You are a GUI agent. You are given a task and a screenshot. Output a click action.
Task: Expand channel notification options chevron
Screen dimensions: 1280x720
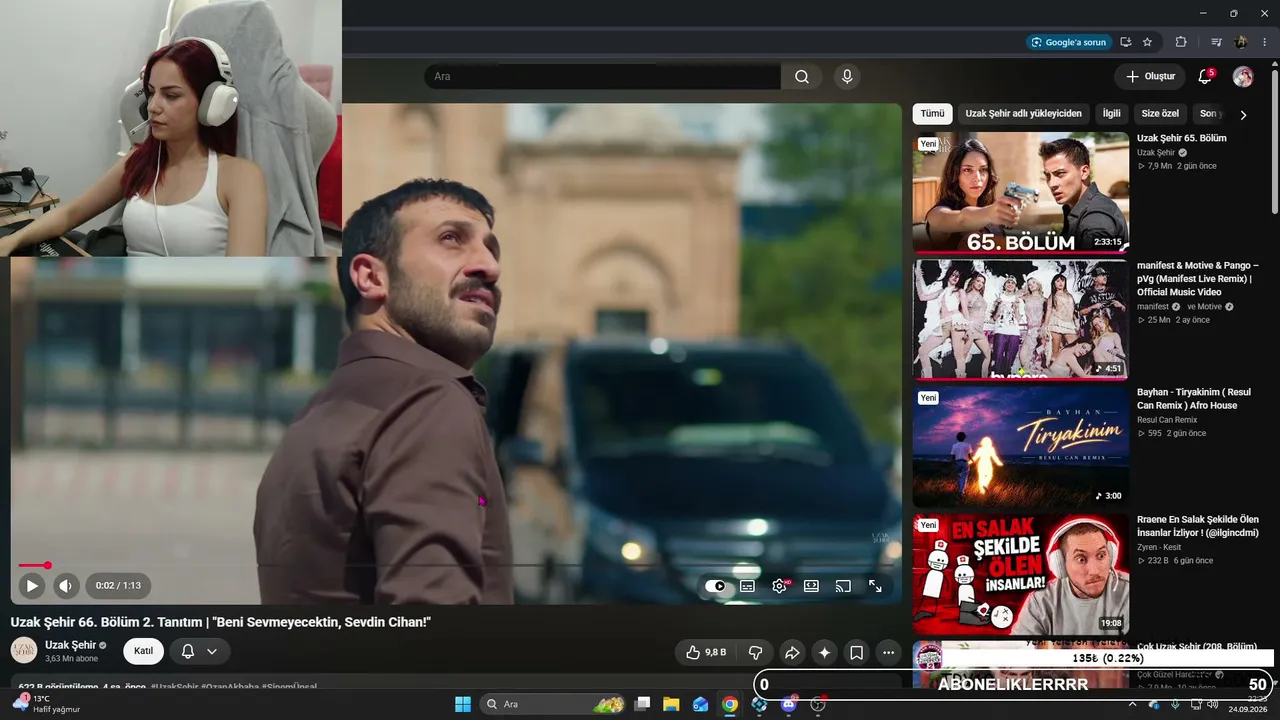pos(212,651)
